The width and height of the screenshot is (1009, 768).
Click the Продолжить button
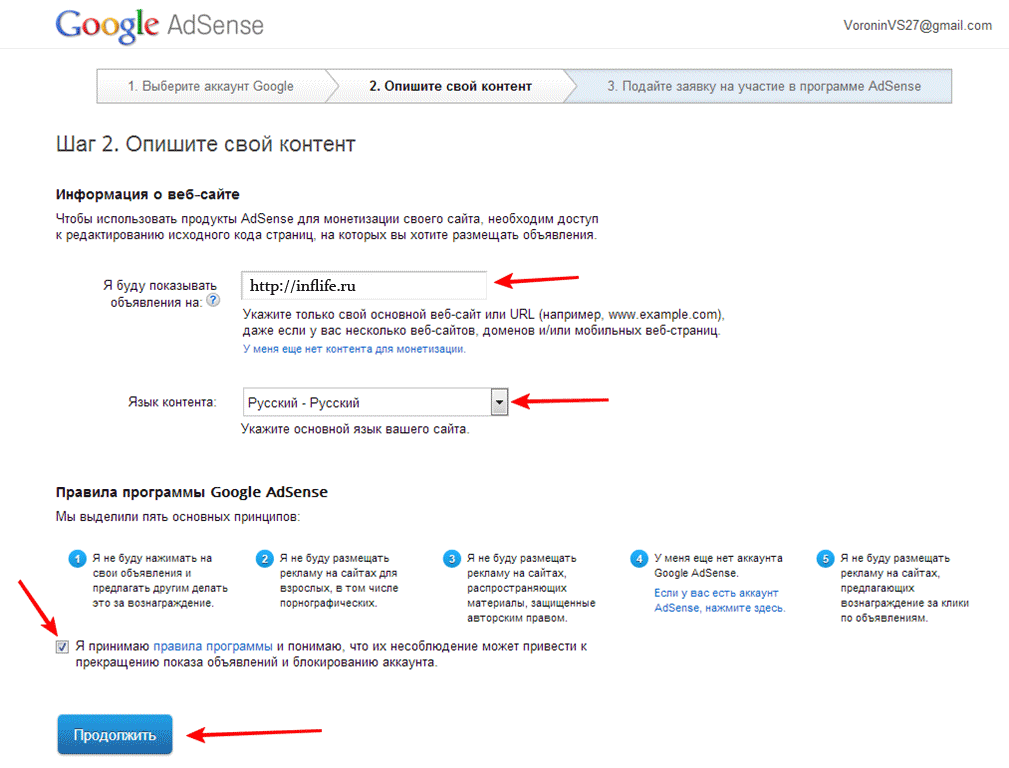coord(115,735)
